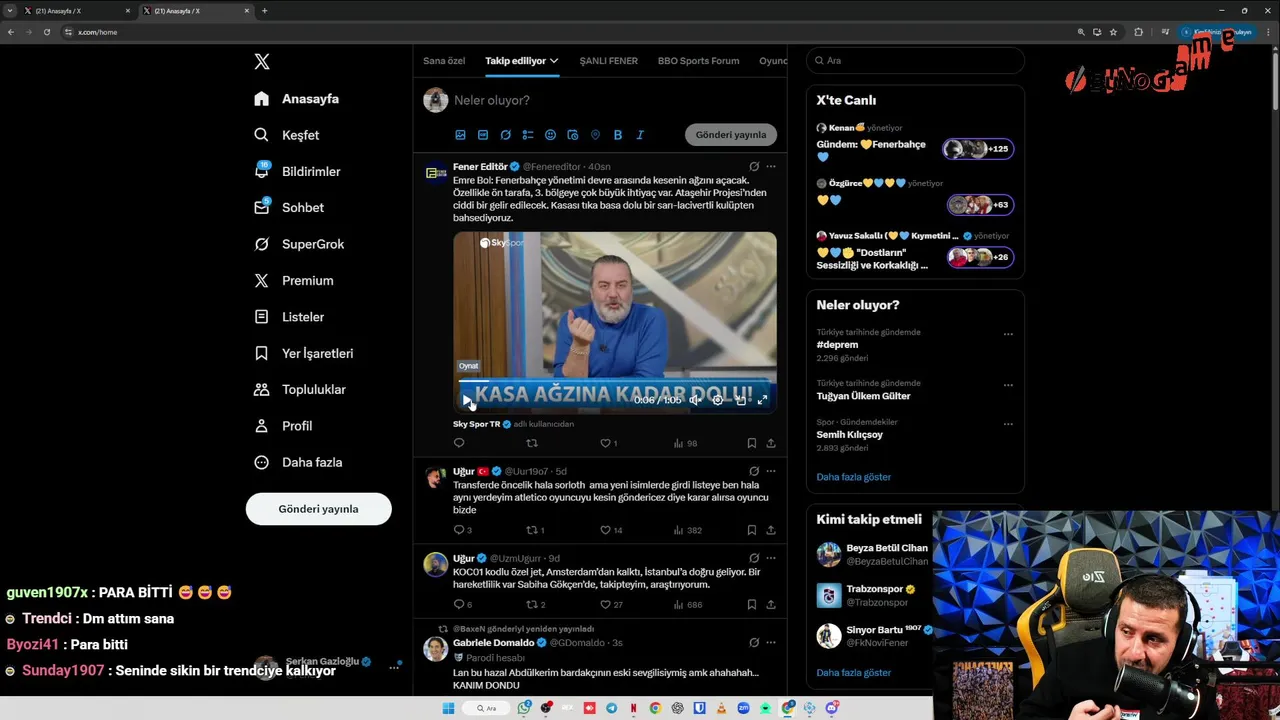
Task: Open Yer İşaretleri bookmarks
Action: [x=303, y=353]
